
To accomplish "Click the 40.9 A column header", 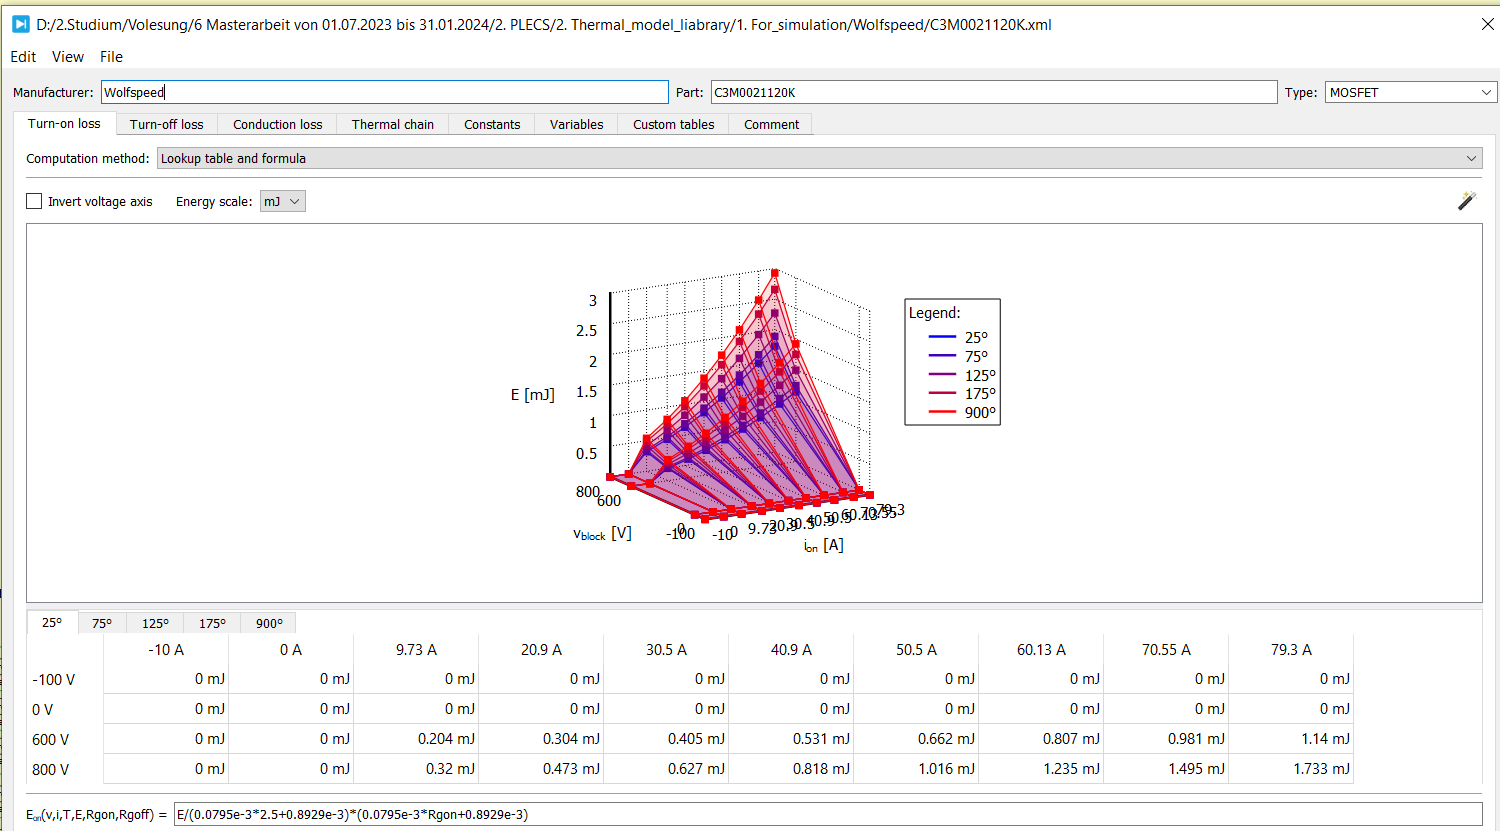I will point(791,649).
